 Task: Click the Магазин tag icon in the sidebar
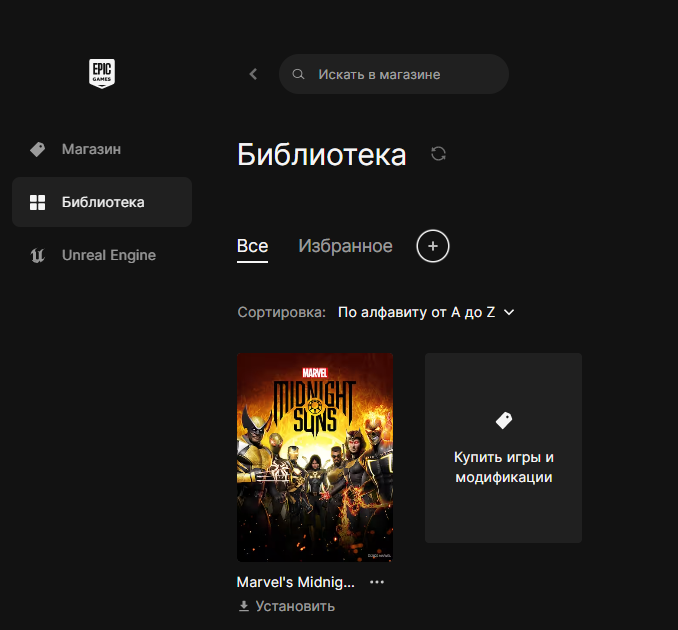pyautogui.click(x=38, y=149)
